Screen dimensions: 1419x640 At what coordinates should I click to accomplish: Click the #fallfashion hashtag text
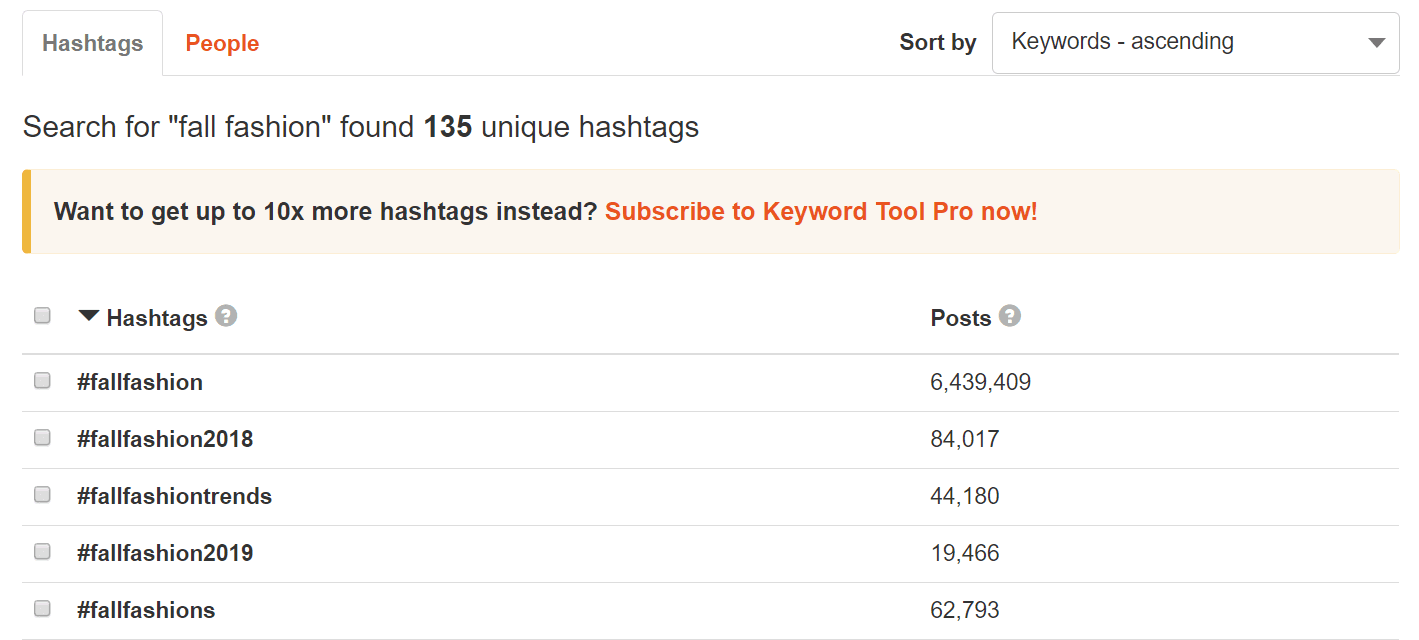pos(140,382)
